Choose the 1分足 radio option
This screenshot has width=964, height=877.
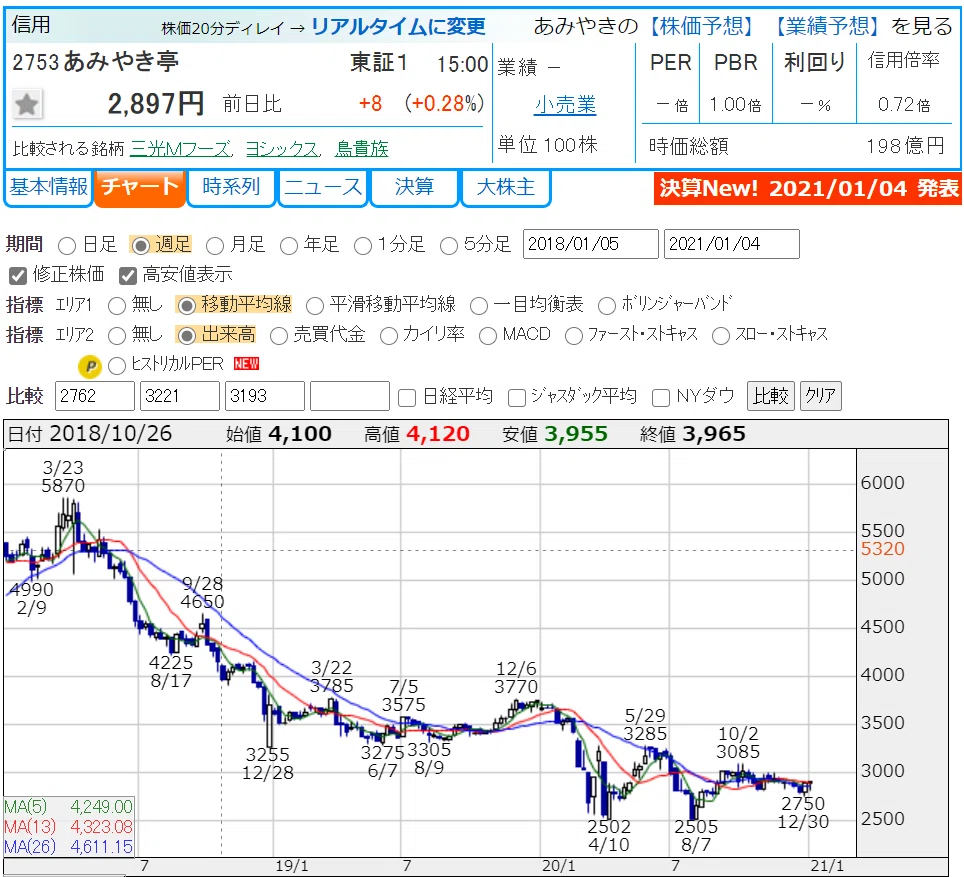point(363,246)
